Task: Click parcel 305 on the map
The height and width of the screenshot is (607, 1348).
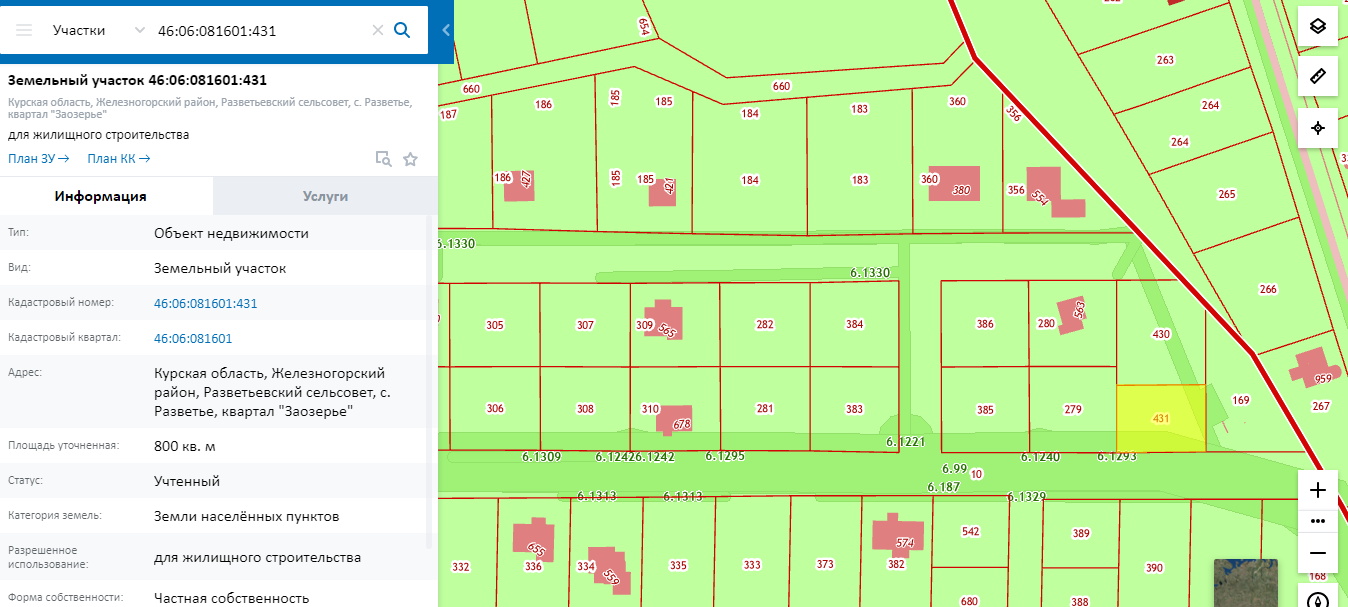Action: tap(495, 325)
